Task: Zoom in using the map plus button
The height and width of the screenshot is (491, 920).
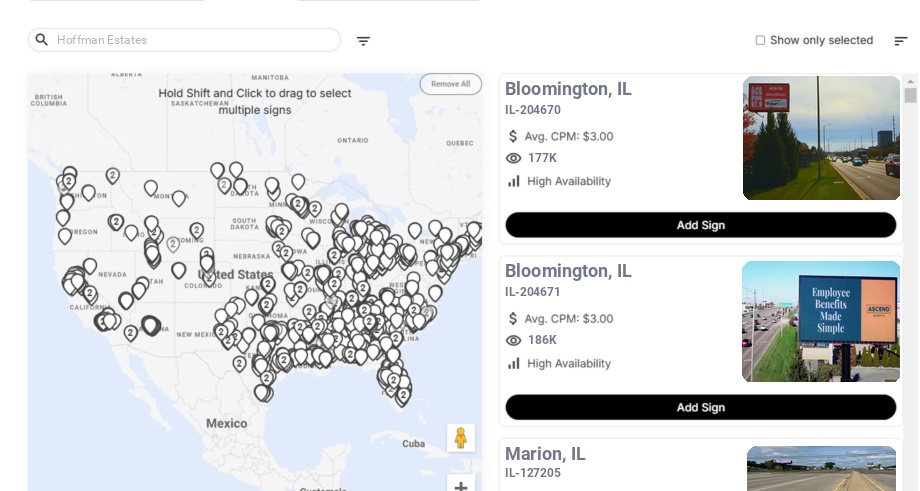Action: (461, 487)
